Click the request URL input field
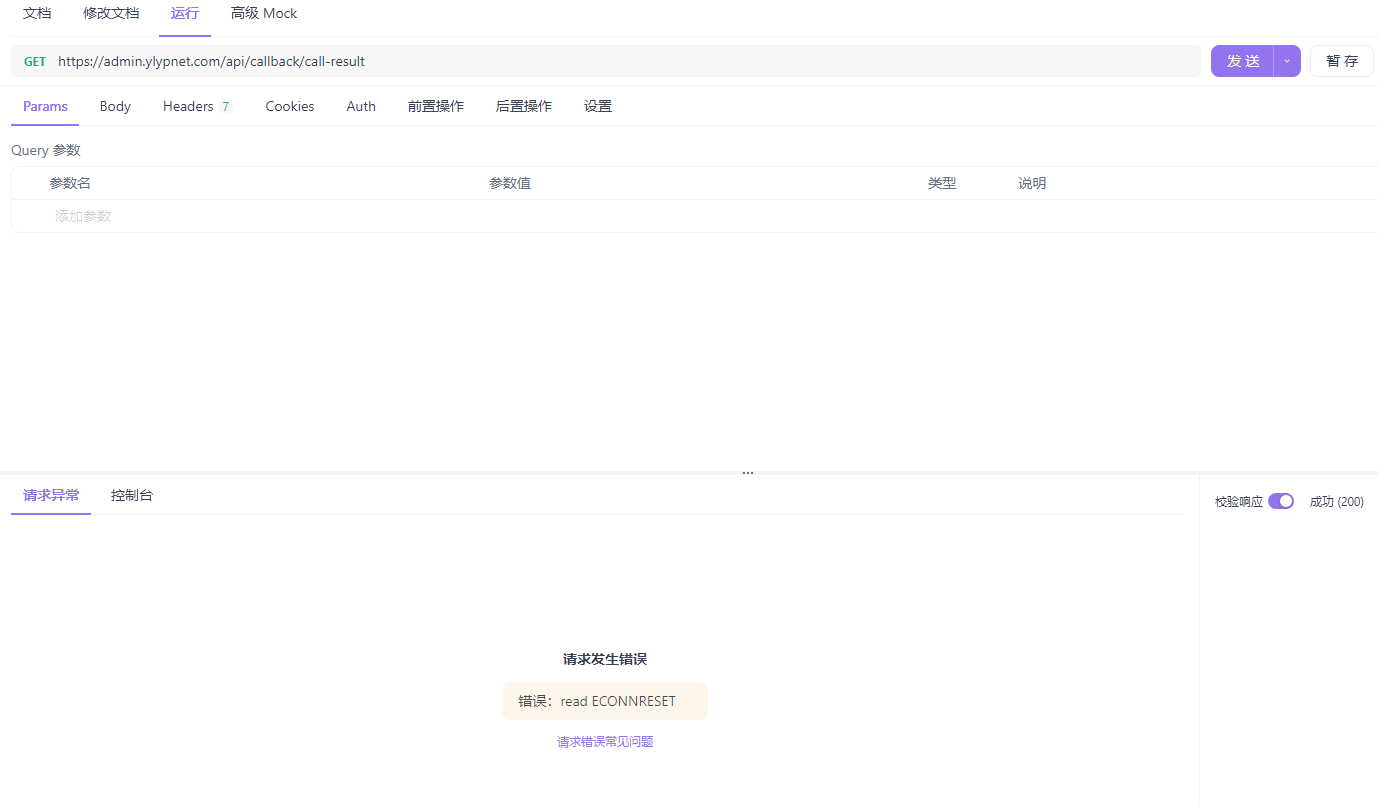The height and width of the screenshot is (805, 1379). point(620,61)
